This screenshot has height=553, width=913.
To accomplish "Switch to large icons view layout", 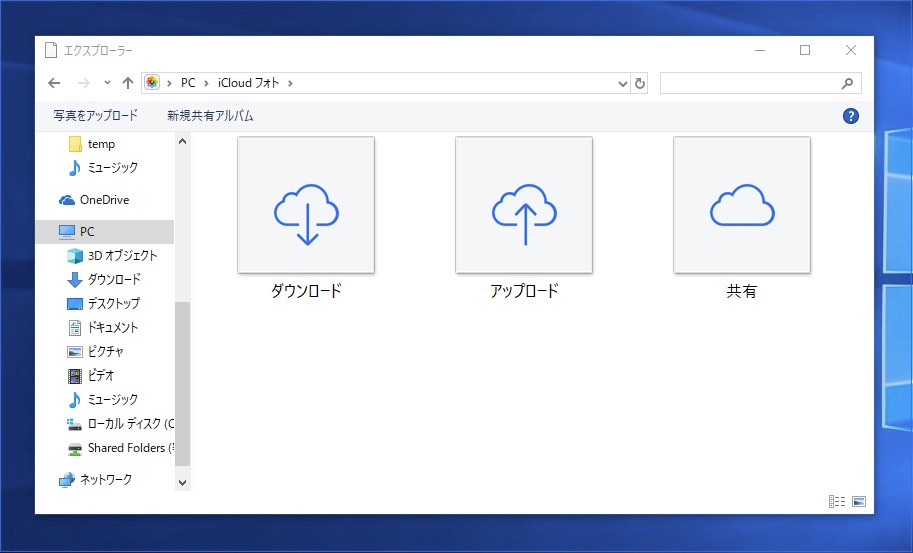I will (x=859, y=501).
